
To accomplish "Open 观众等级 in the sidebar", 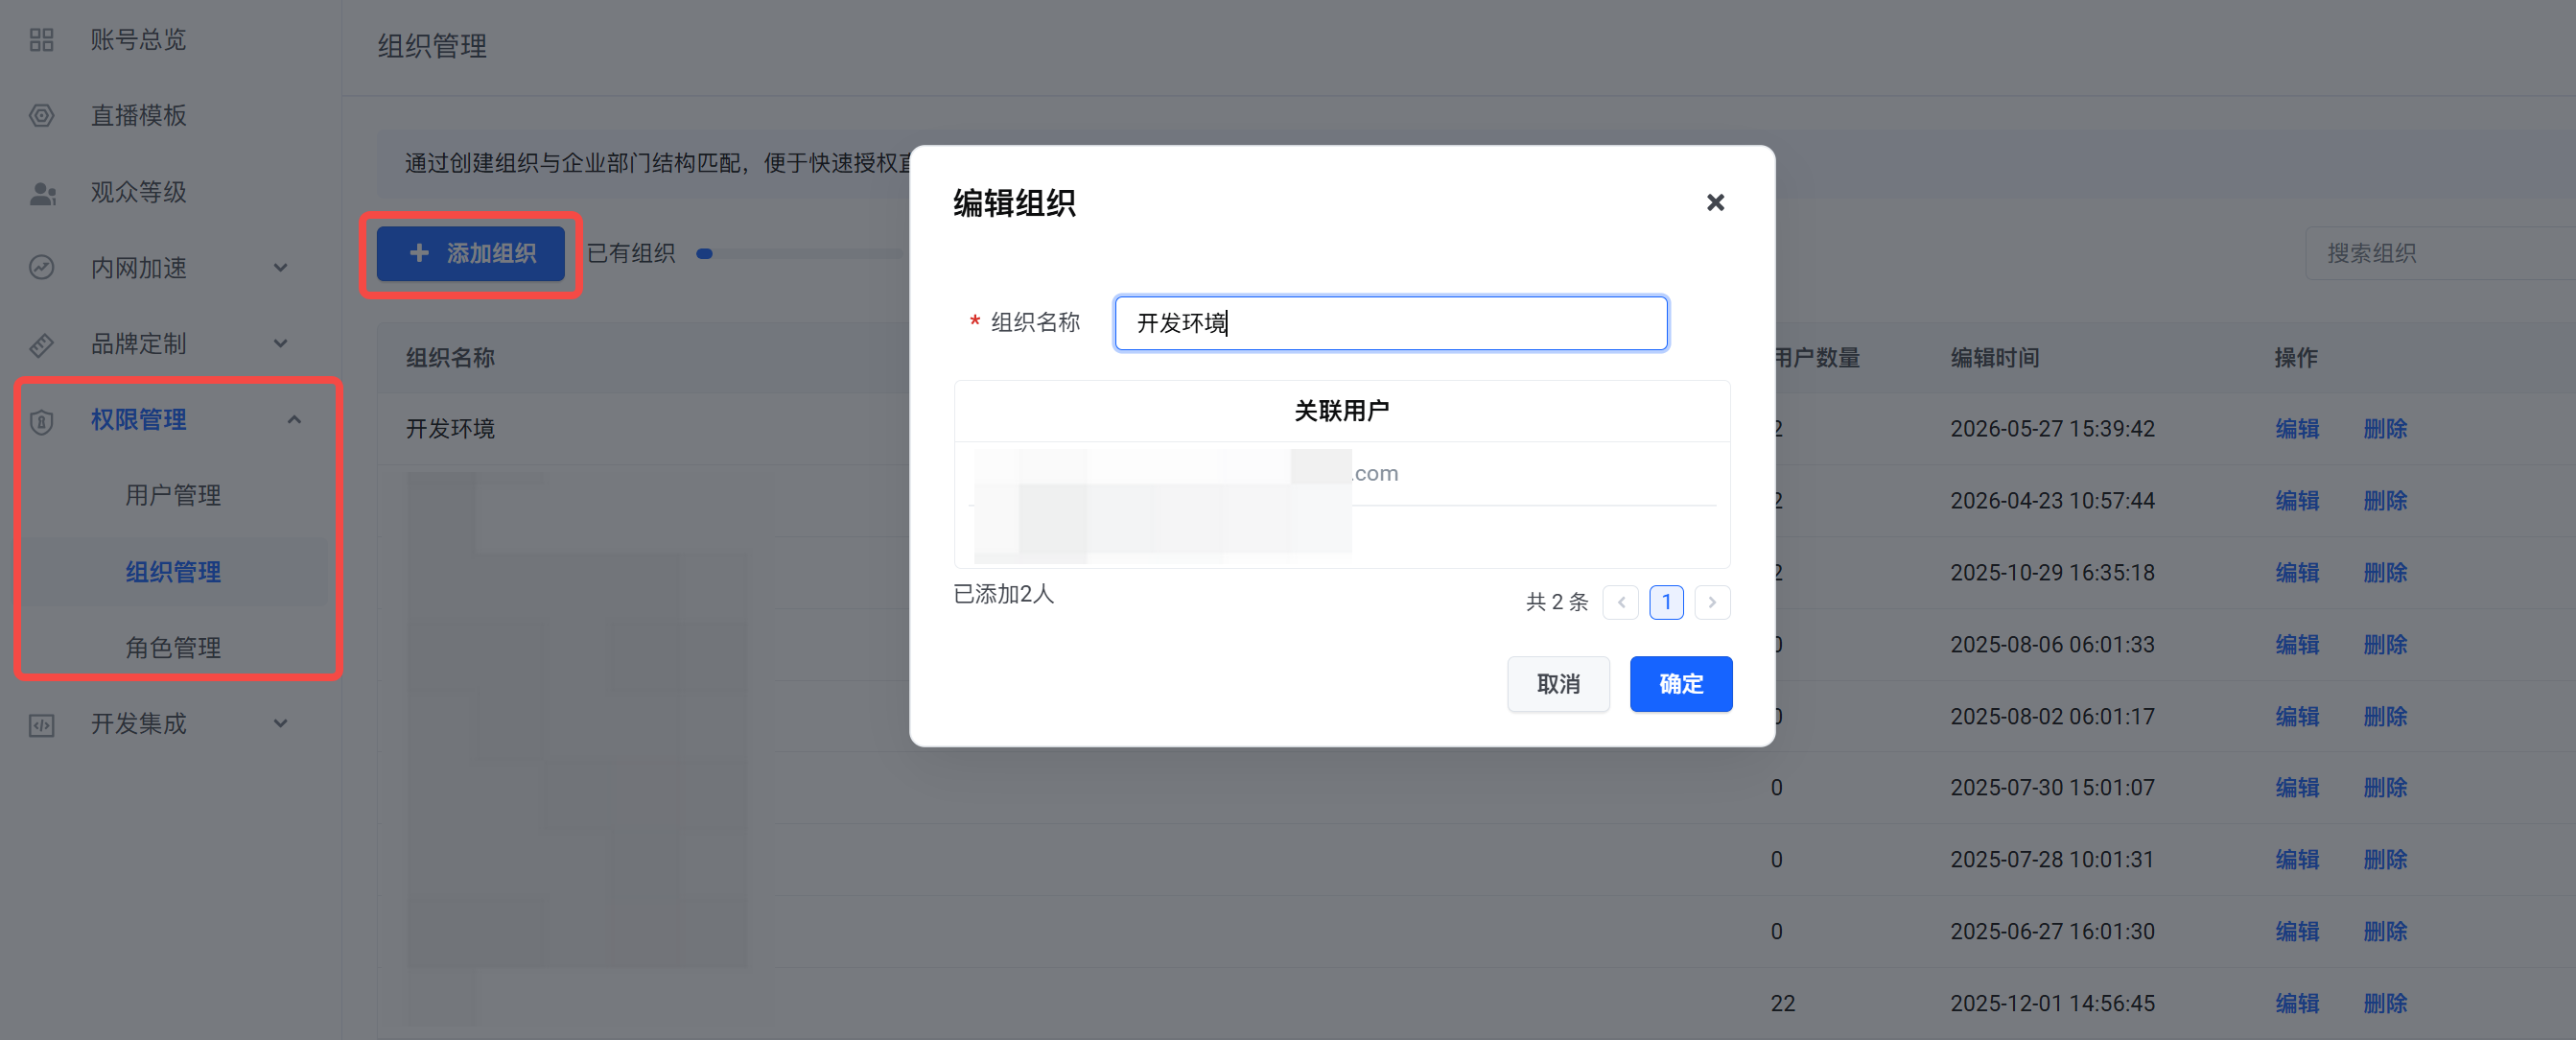I will click(x=138, y=192).
